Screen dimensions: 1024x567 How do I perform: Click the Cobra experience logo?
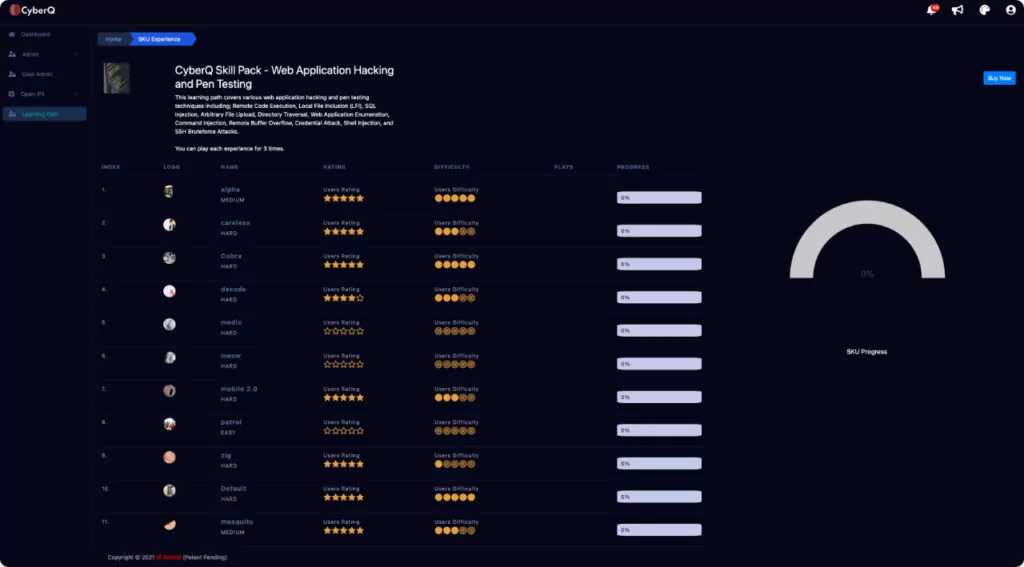tap(169, 258)
